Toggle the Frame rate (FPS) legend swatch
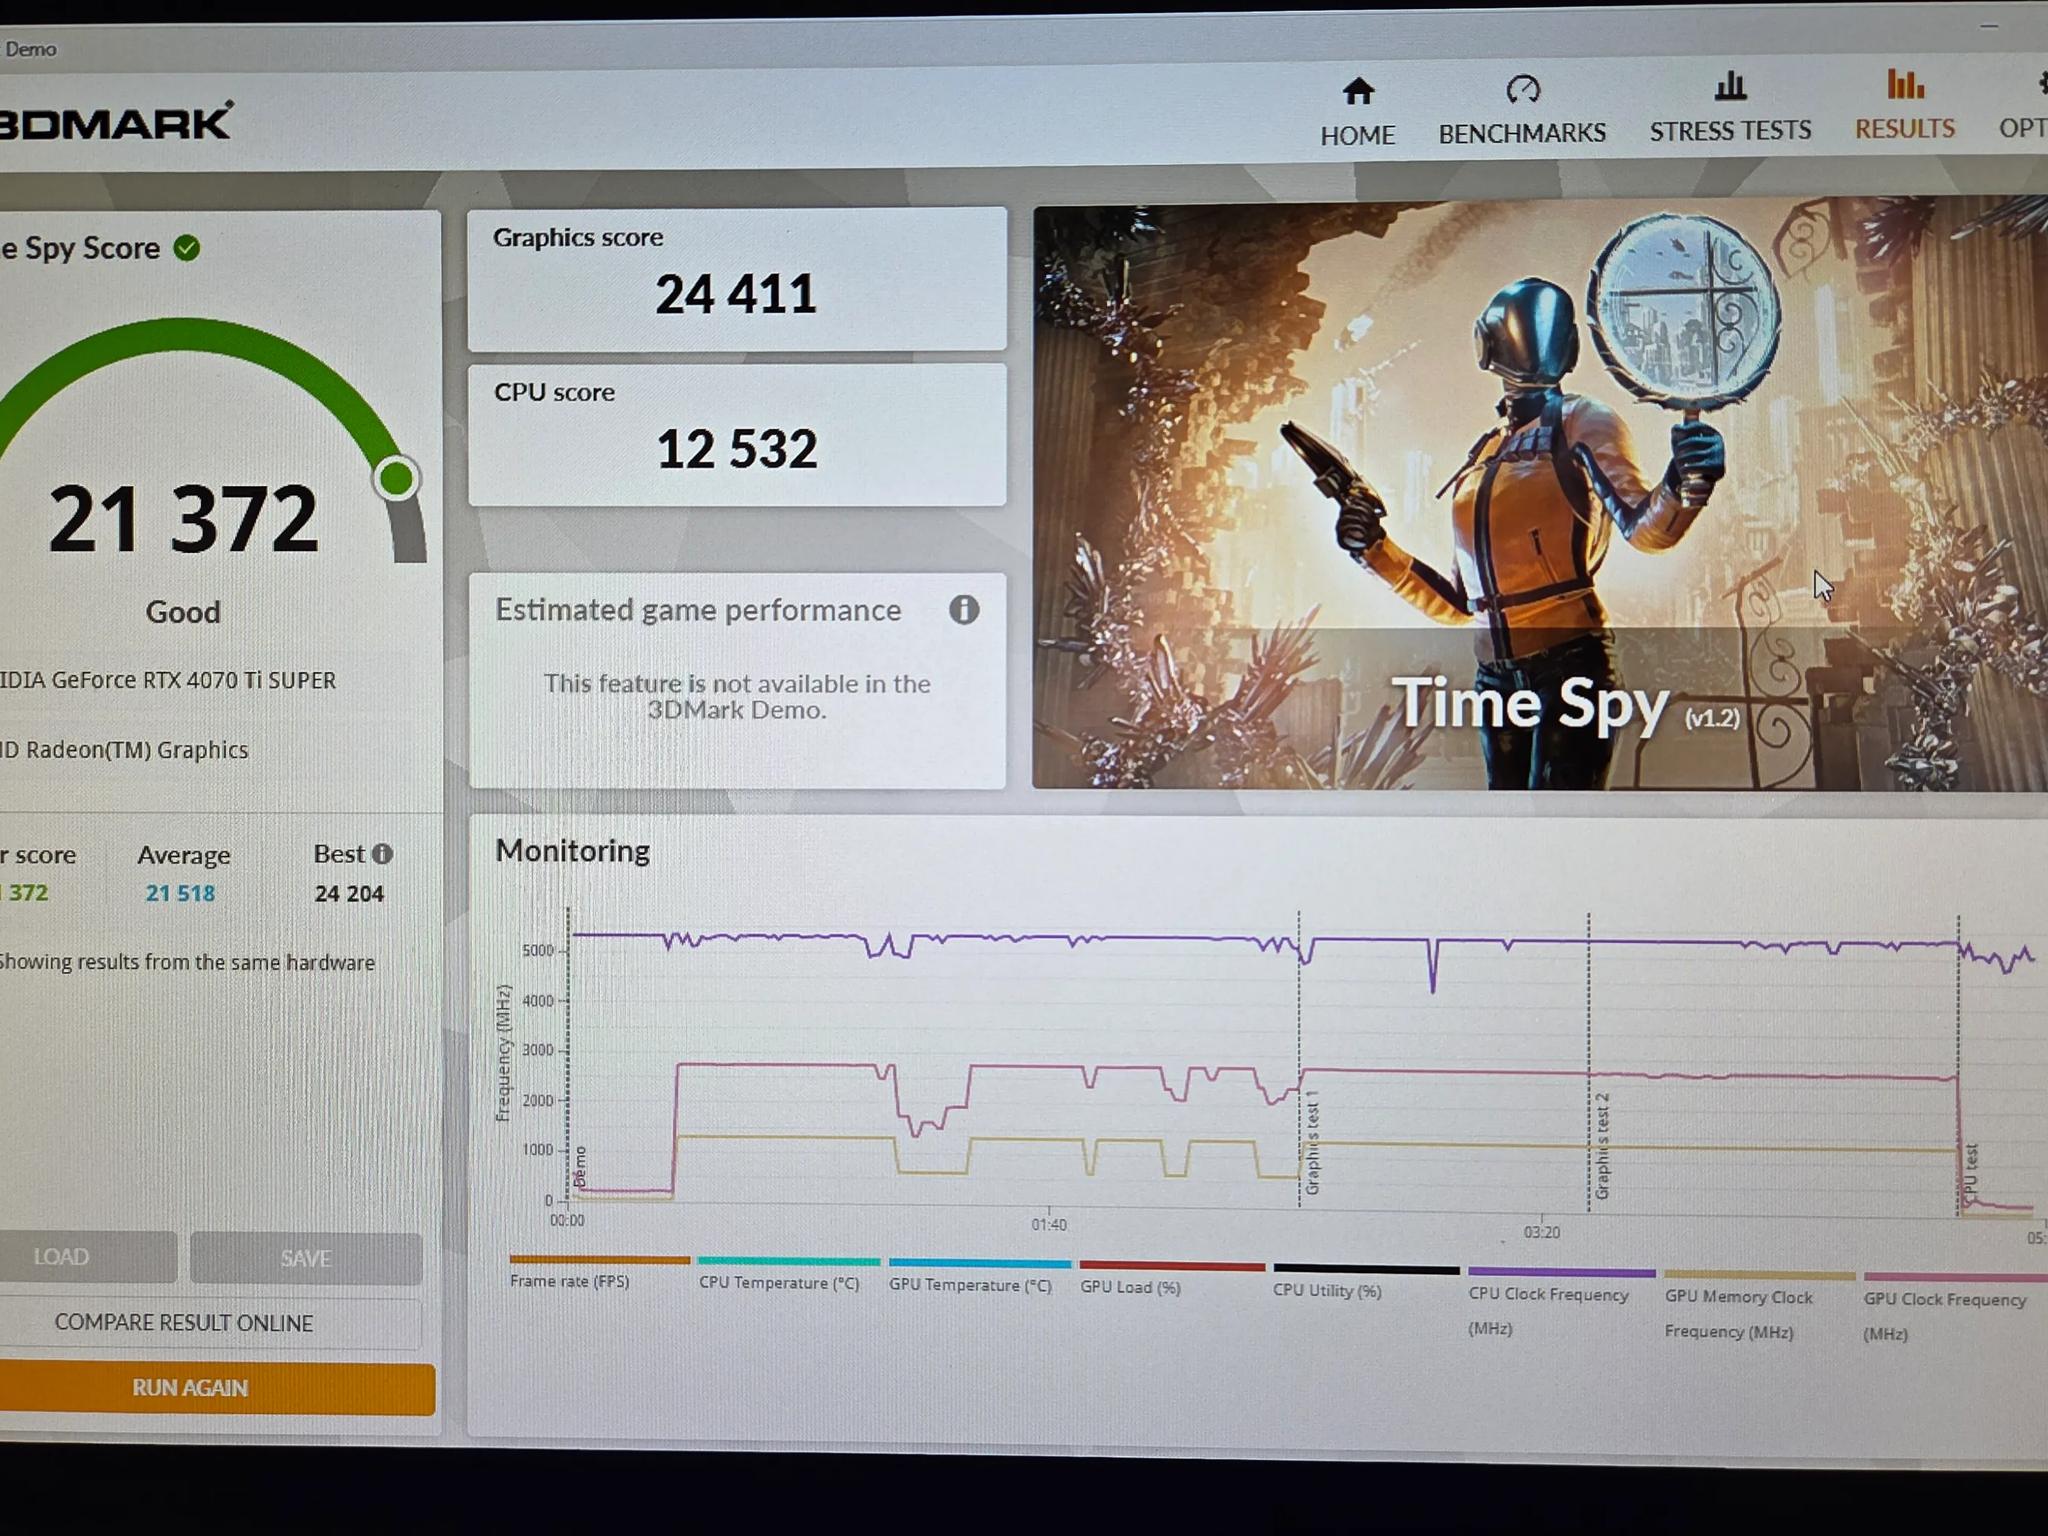Image resolution: width=2048 pixels, height=1536 pixels. click(599, 1261)
